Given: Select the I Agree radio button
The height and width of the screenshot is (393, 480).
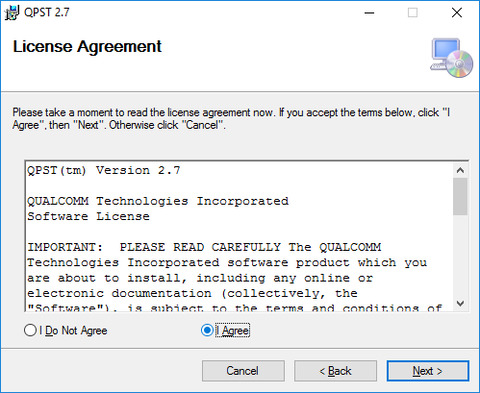Looking at the screenshot, I should pos(225,331).
